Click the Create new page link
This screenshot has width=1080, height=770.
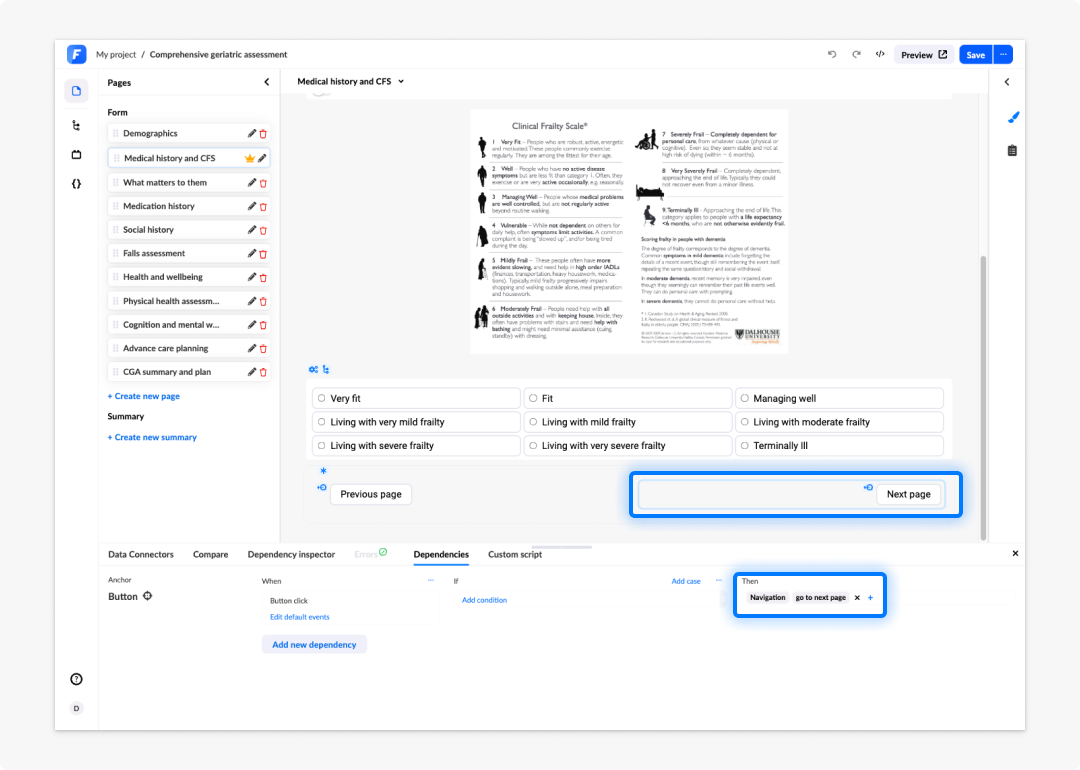[144, 396]
